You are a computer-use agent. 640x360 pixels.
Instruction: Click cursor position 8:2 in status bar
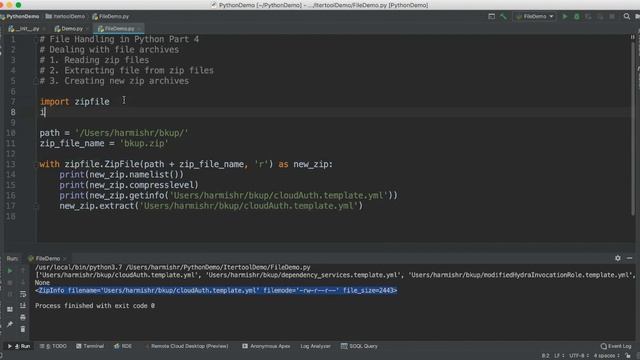(x=545, y=356)
